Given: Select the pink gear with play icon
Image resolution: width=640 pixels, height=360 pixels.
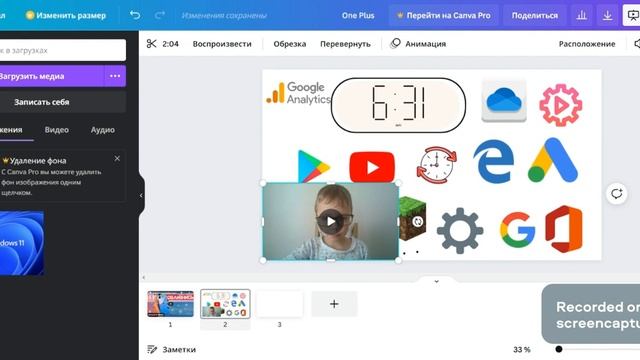Looking at the screenshot, I should click(561, 105).
